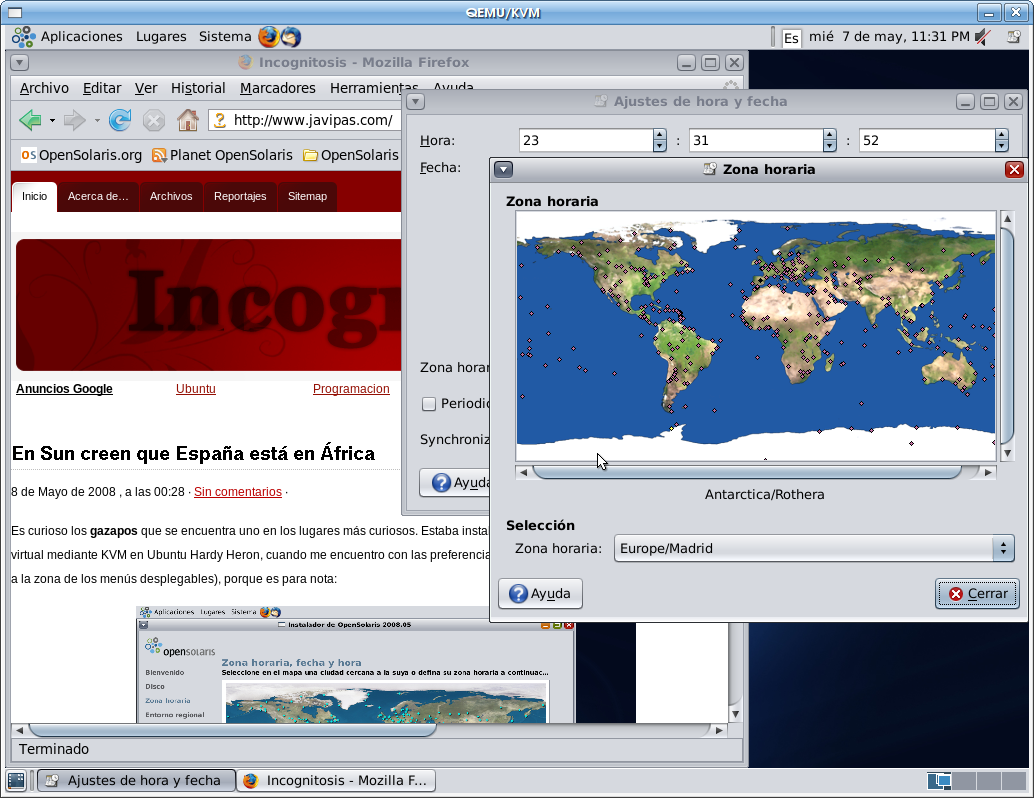Toggle the Periodic checkbox in time settings

(429, 404)
